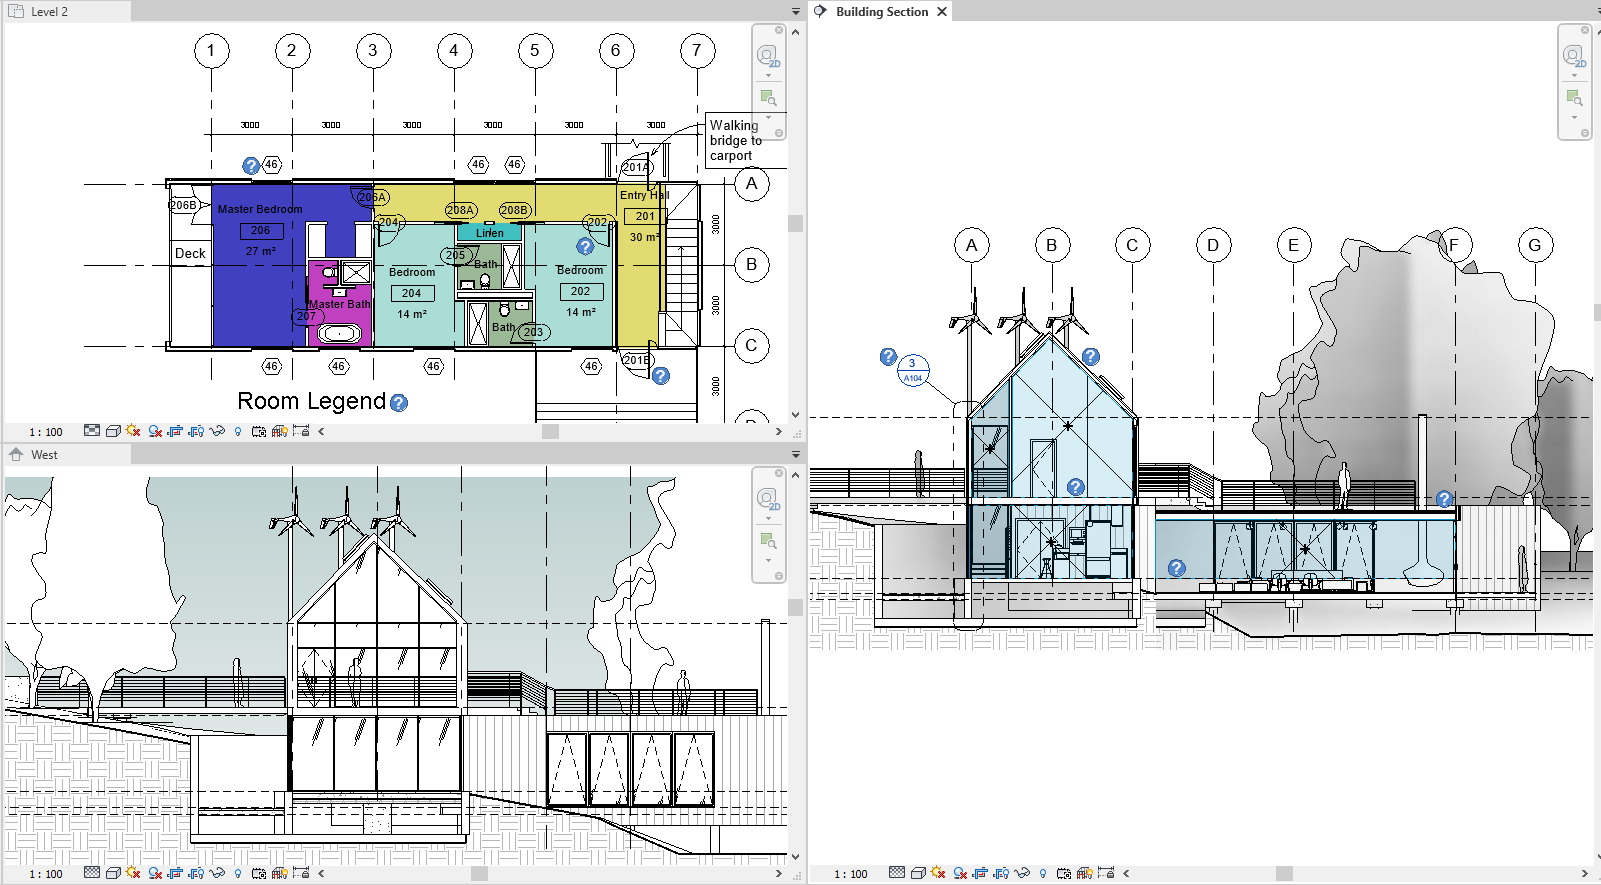
Task: Click 2D Steering Wheel in Level 2 view
Action: (767, 55)
